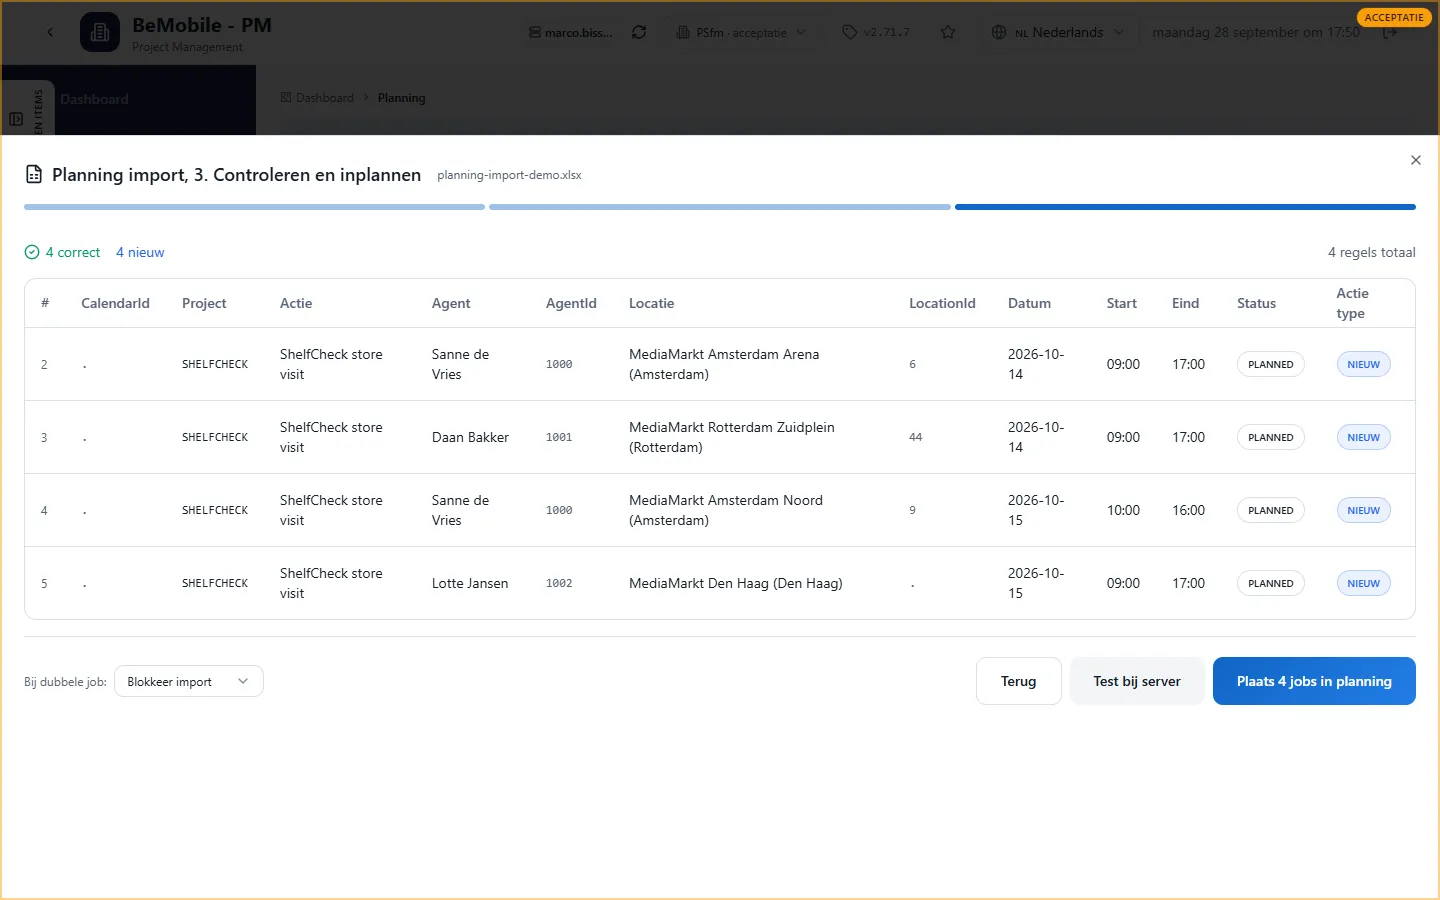Screen dimensions: 1440x900
Task: Click the Terug button
Action: (1019, 681)
